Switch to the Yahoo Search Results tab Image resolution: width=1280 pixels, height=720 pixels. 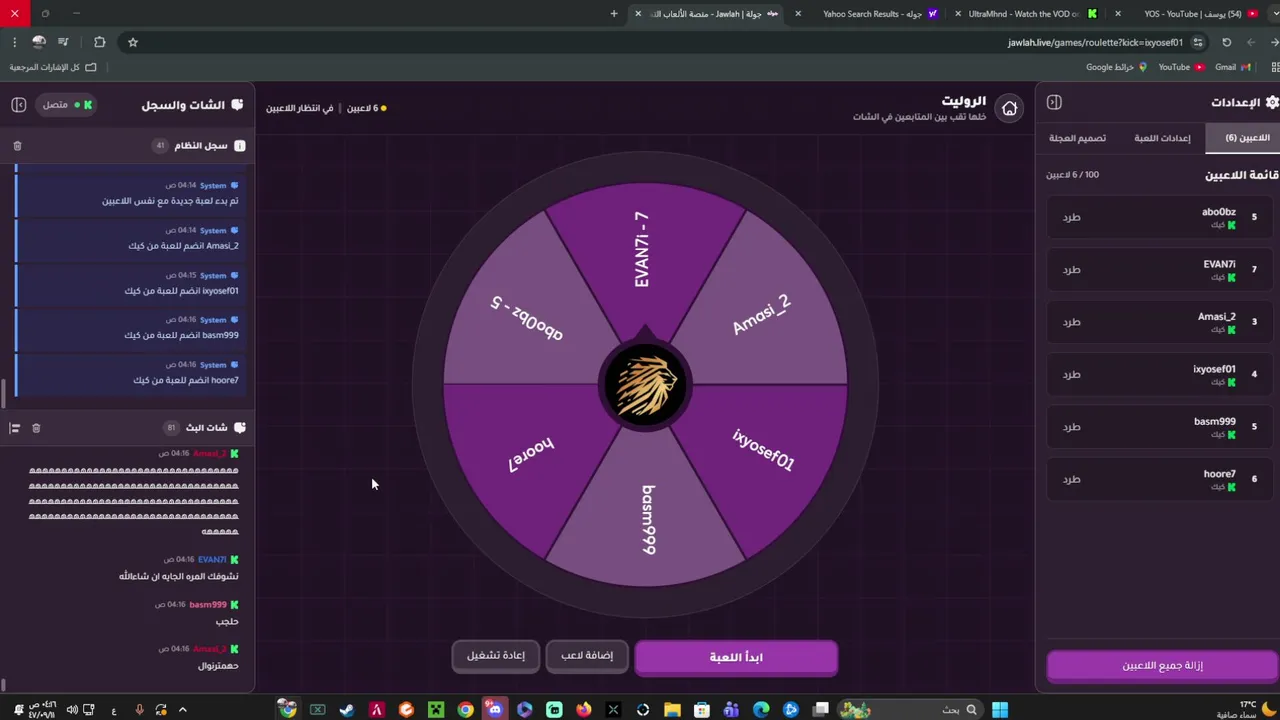(873, 14)
